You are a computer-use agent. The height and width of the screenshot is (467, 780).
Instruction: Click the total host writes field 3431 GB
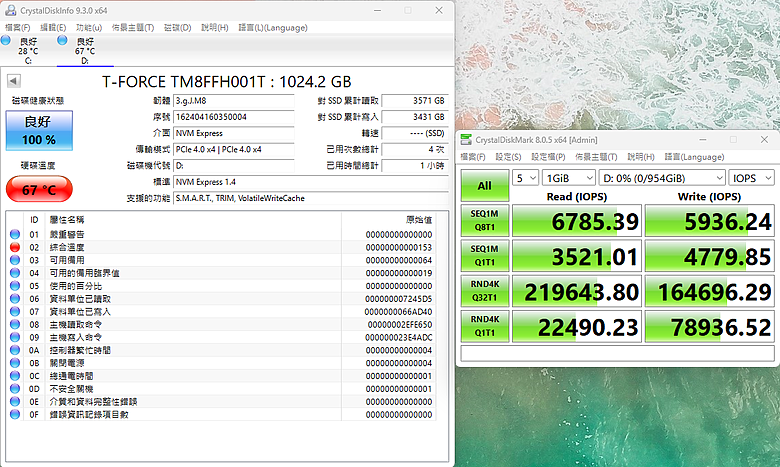coord(415,117)
